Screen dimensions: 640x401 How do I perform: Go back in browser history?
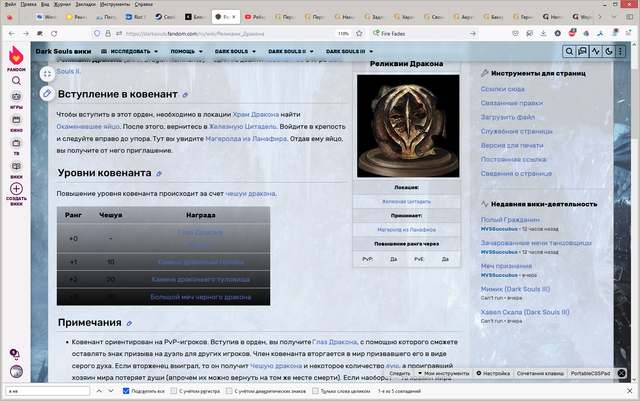[11, 33]
